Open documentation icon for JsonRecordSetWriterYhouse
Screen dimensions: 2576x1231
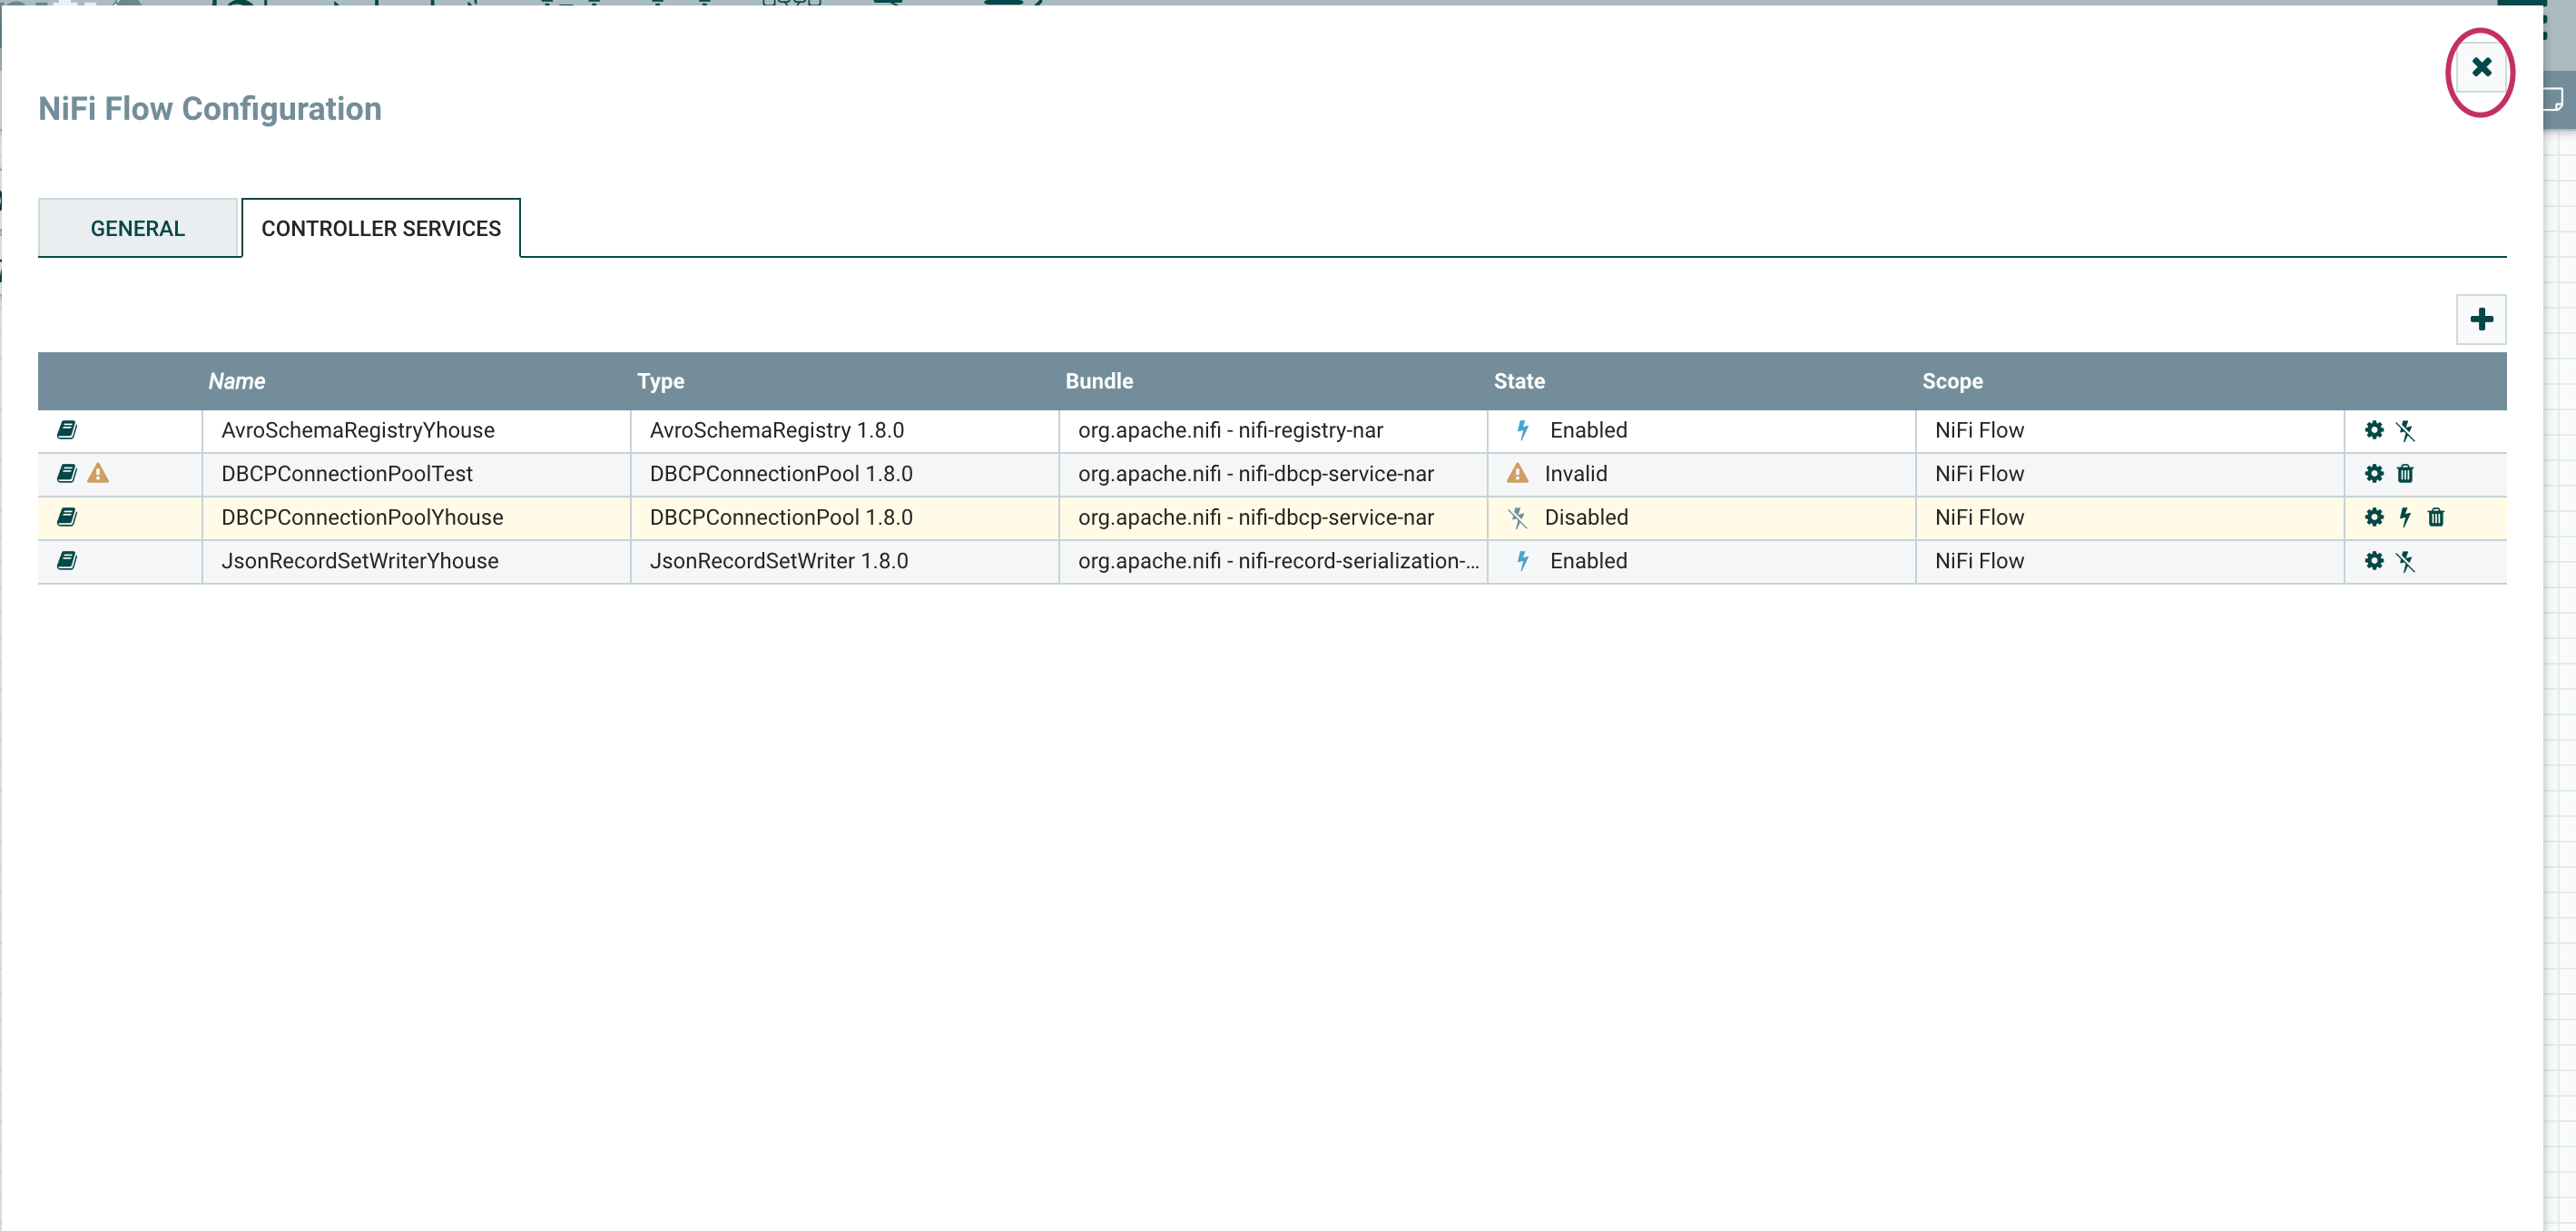click(x=67, y=560)
